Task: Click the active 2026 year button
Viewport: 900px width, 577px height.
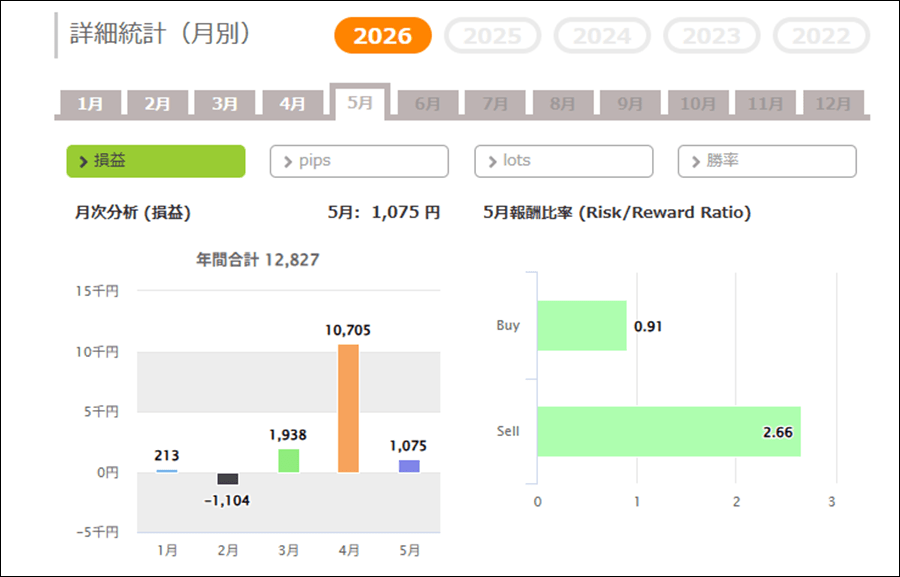Action: [x=383, y=36]
